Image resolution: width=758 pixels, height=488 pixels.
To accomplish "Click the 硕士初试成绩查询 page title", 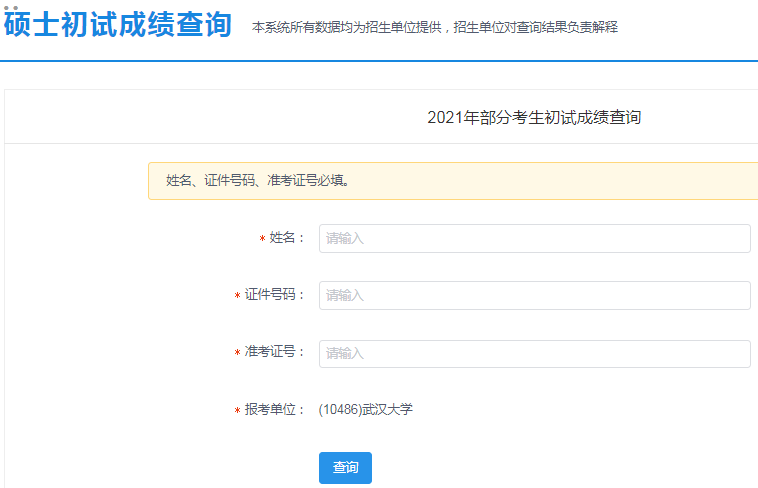I will click(118, 24).
